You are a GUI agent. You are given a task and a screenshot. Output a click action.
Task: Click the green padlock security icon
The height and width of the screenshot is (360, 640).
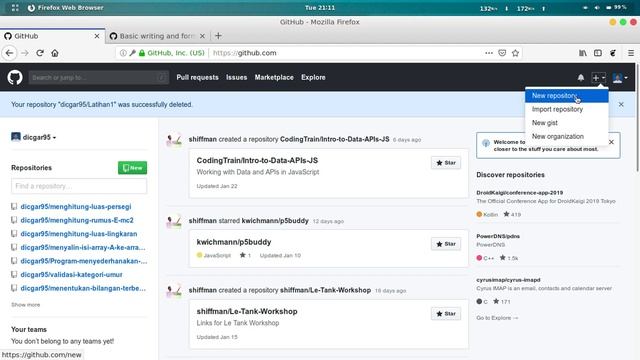point(142,53)
